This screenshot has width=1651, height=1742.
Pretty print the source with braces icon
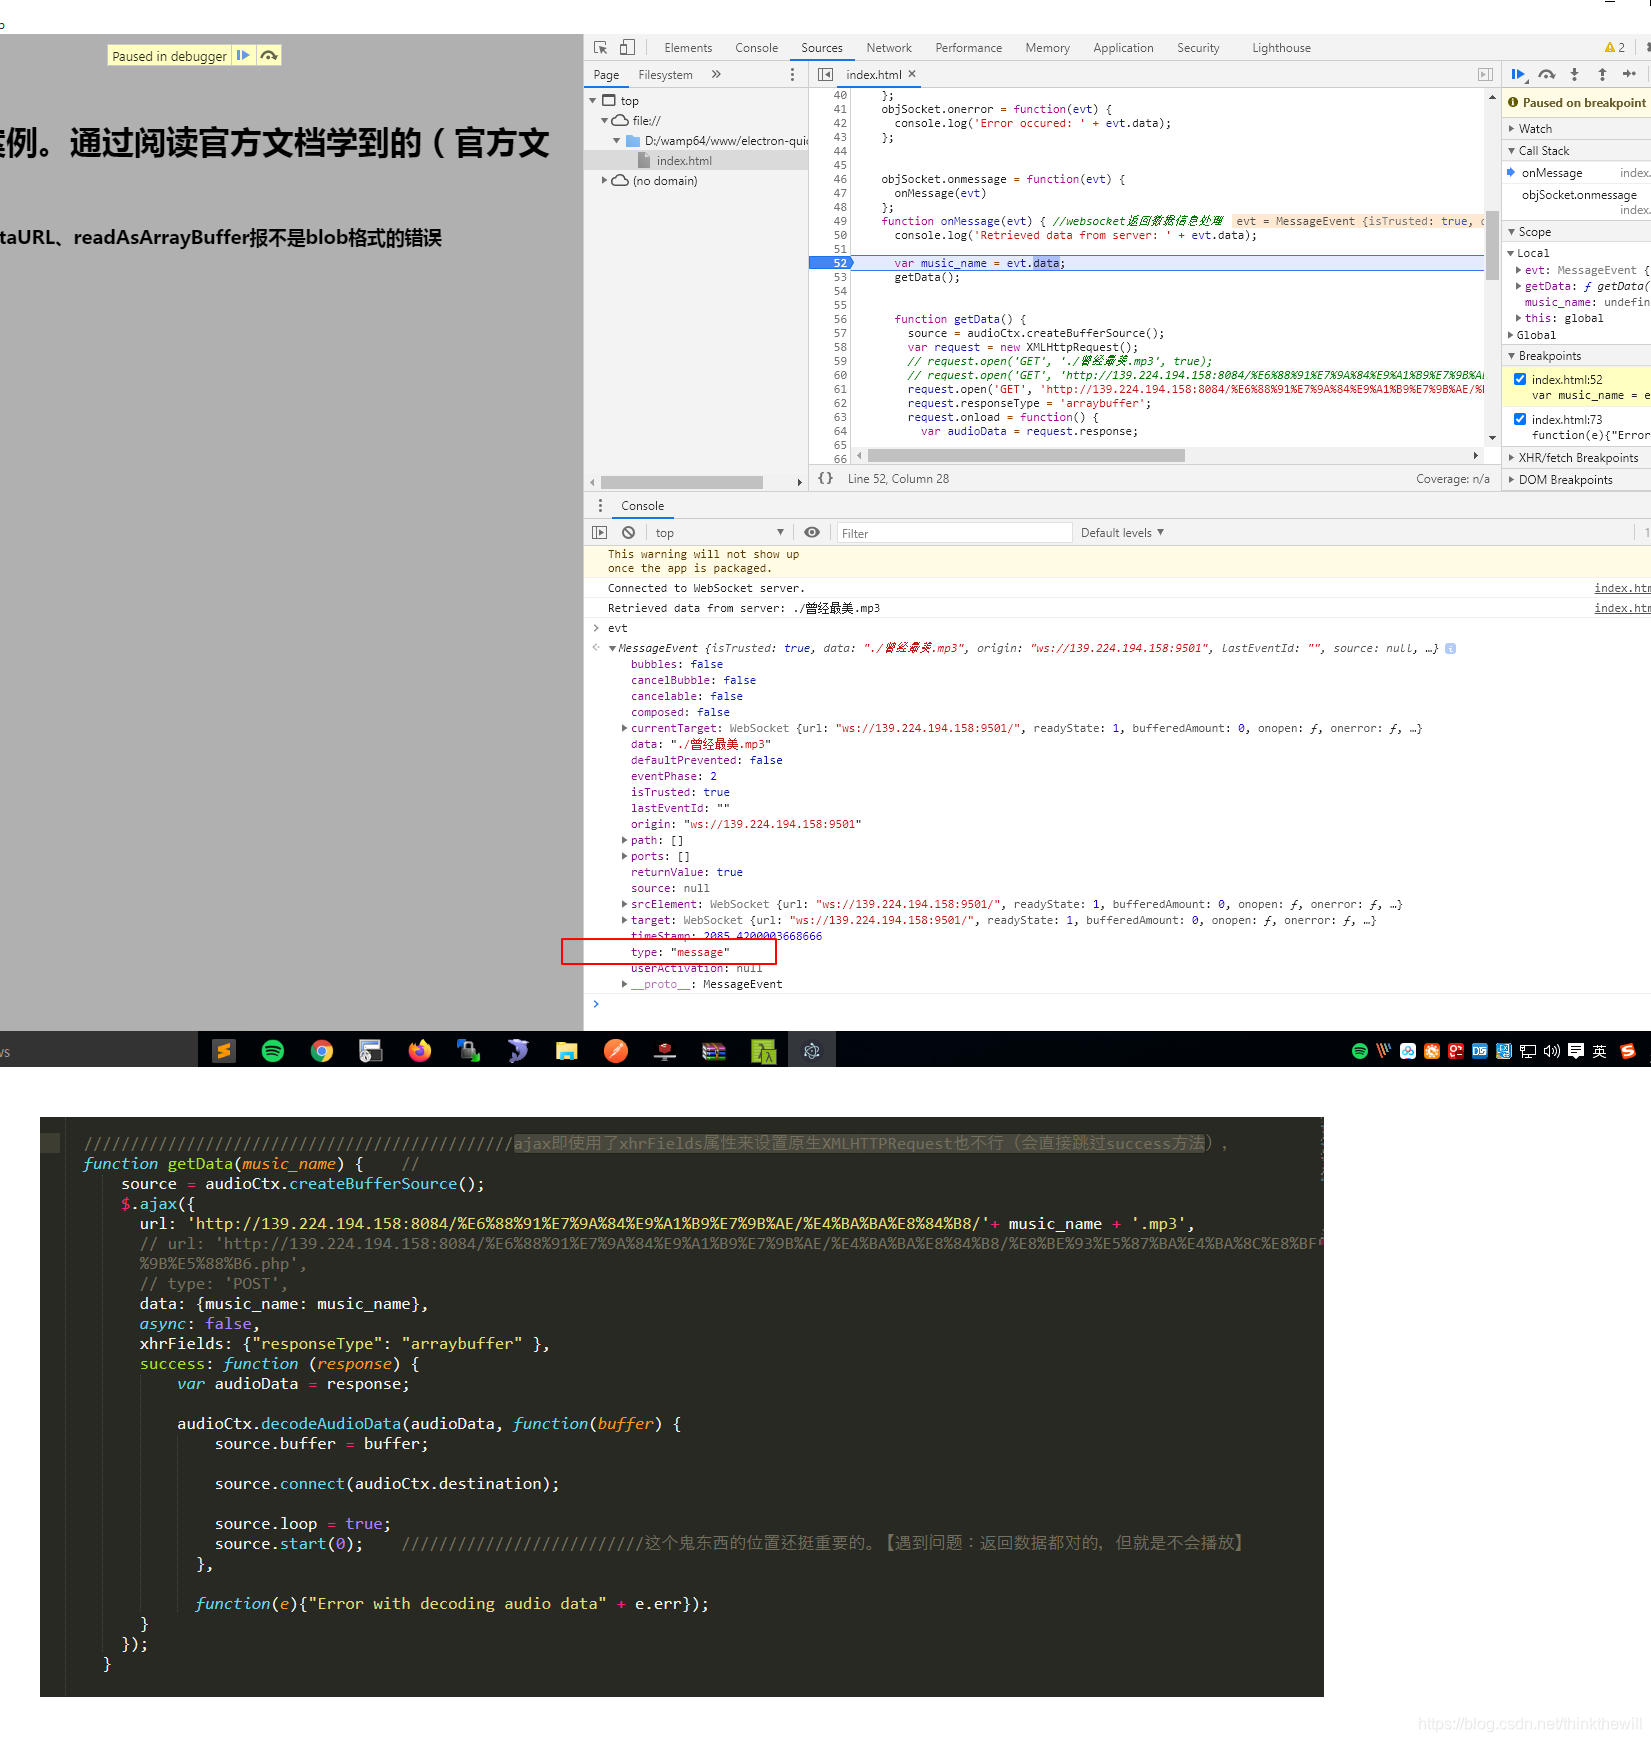click(x=825, y=478)
